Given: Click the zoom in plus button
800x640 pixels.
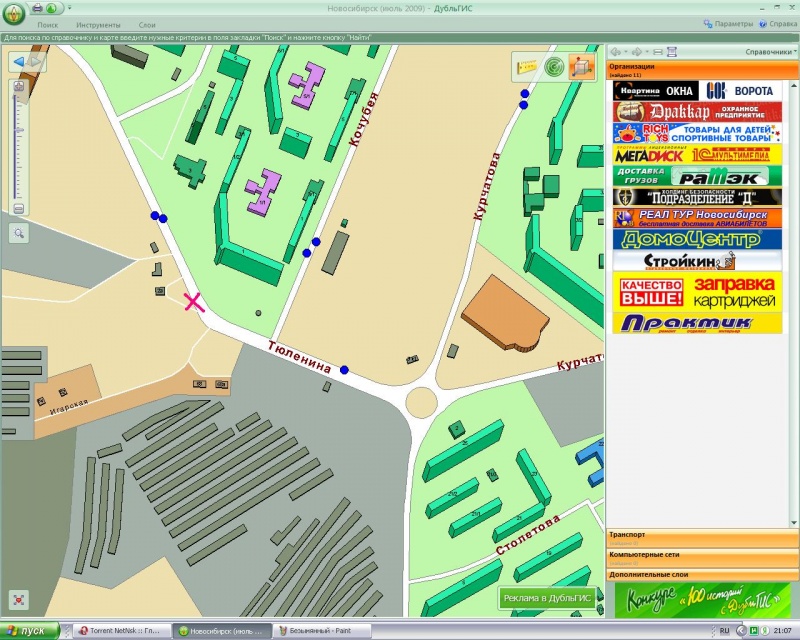Looking at the screenshot, I should coord(18,87).
